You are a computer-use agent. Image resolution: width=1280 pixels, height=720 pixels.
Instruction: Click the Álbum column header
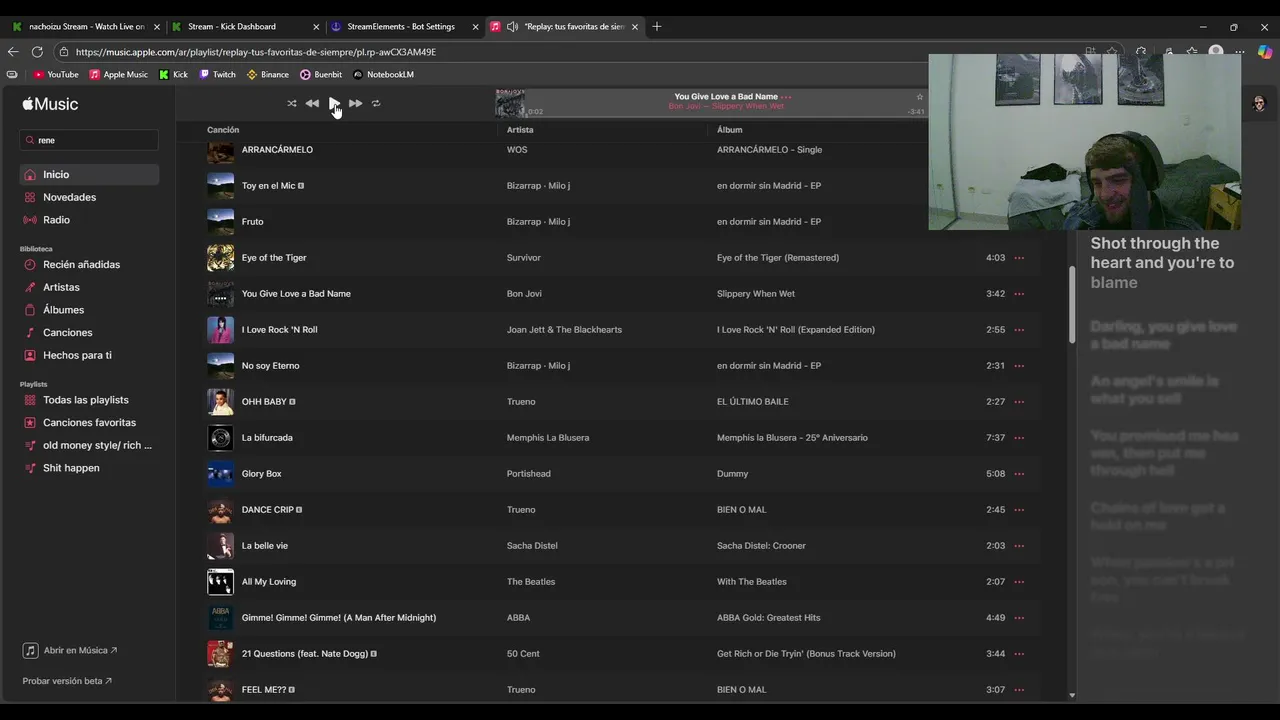730,130
